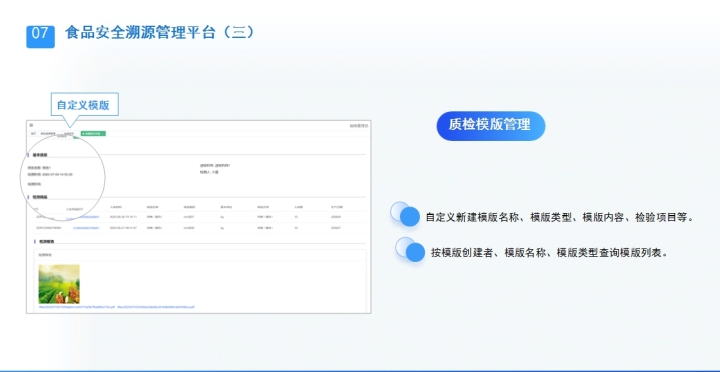Click the title 食品安全溯源管理平台（三）
This screenshot has width=720, height=372.
pyautogui.click(x=159, y=33)
